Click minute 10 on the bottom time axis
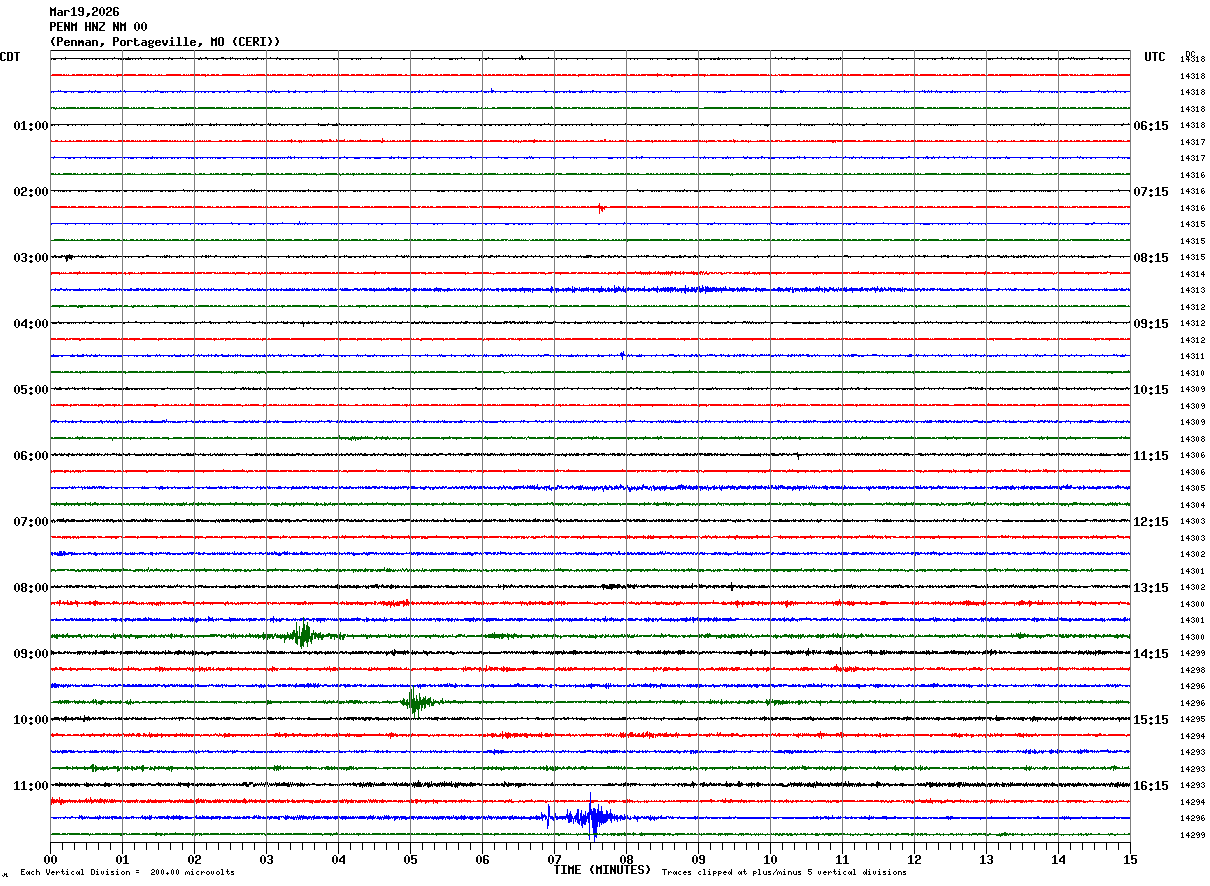Screen dimensions: 1210x886 pyautogui.click(x=770, y=859)
